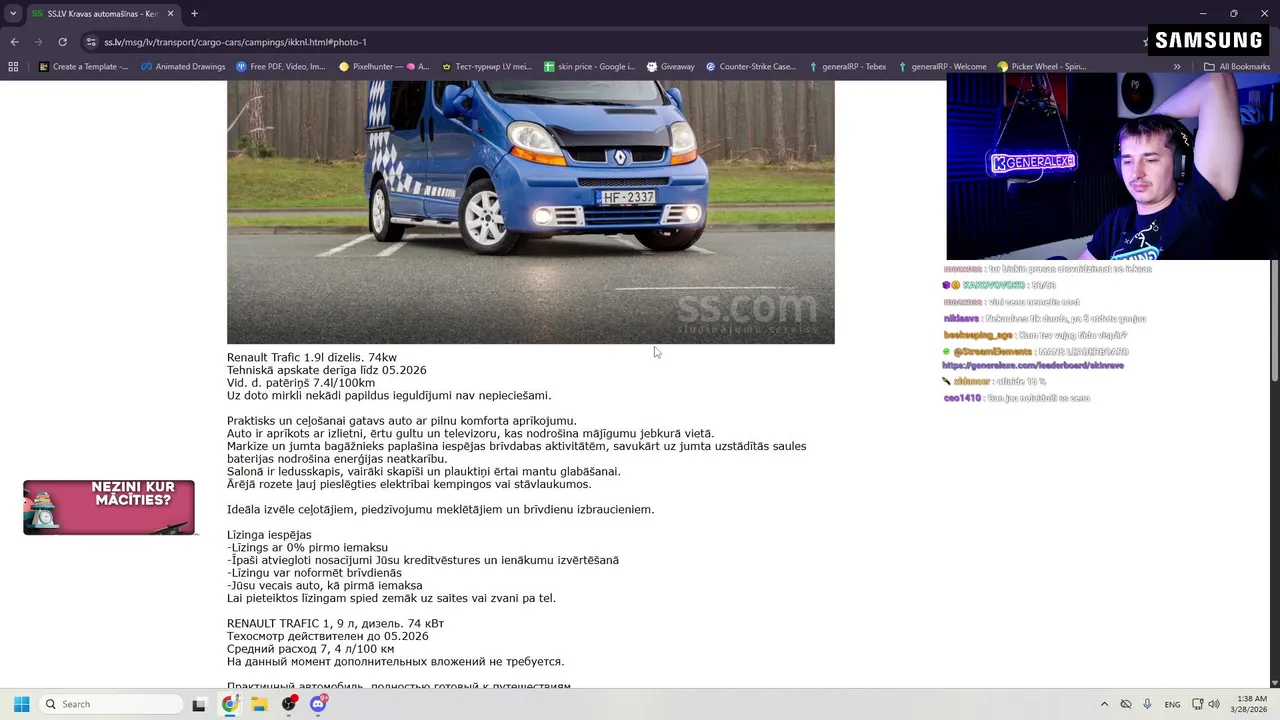Click the KAKOVOVOKD chat username
Image resolution: width=1280 pixels, height=720 pixels.
point(994,286)
